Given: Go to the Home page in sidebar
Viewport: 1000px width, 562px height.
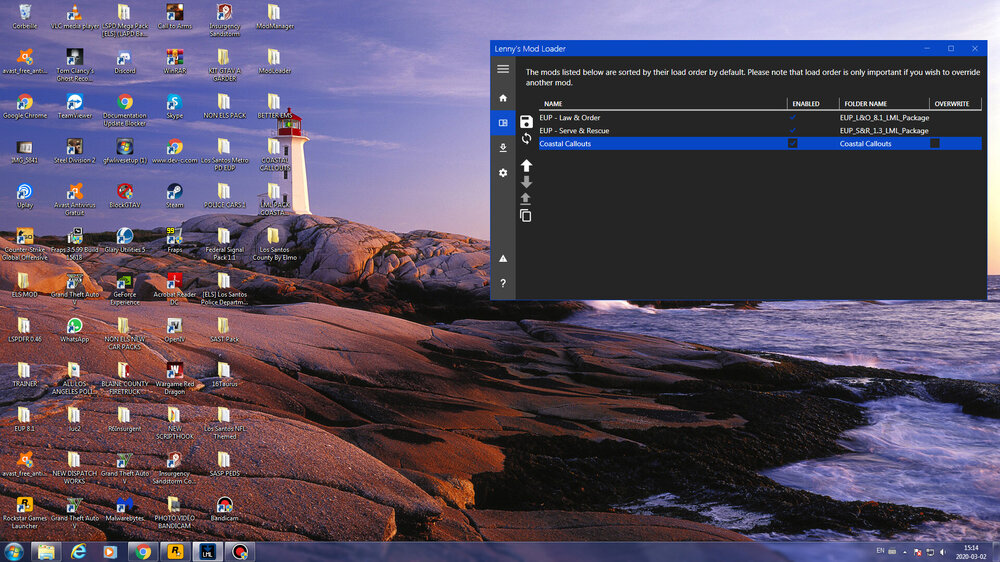Looking at the screenshot, I should coord(503,98).
